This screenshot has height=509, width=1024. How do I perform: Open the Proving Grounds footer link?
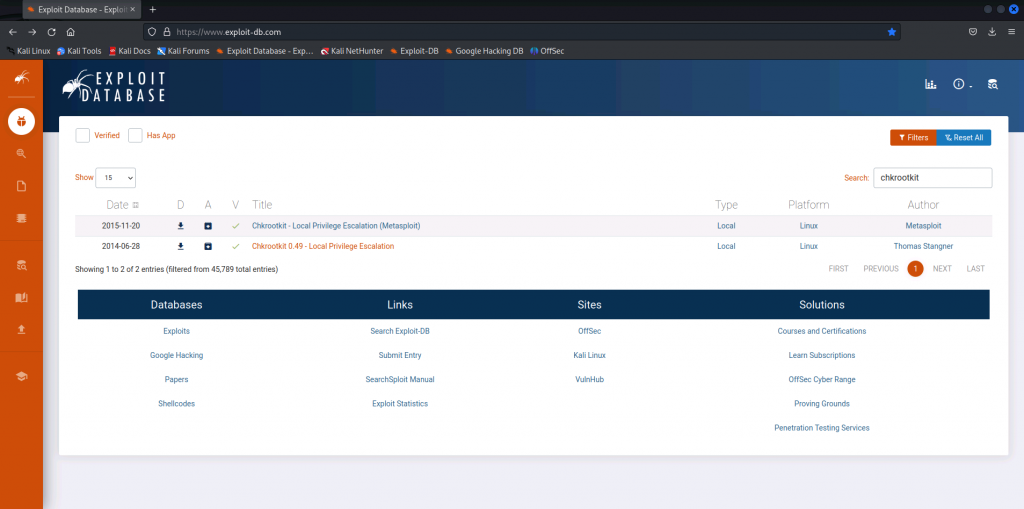click(x=822, y=404)
